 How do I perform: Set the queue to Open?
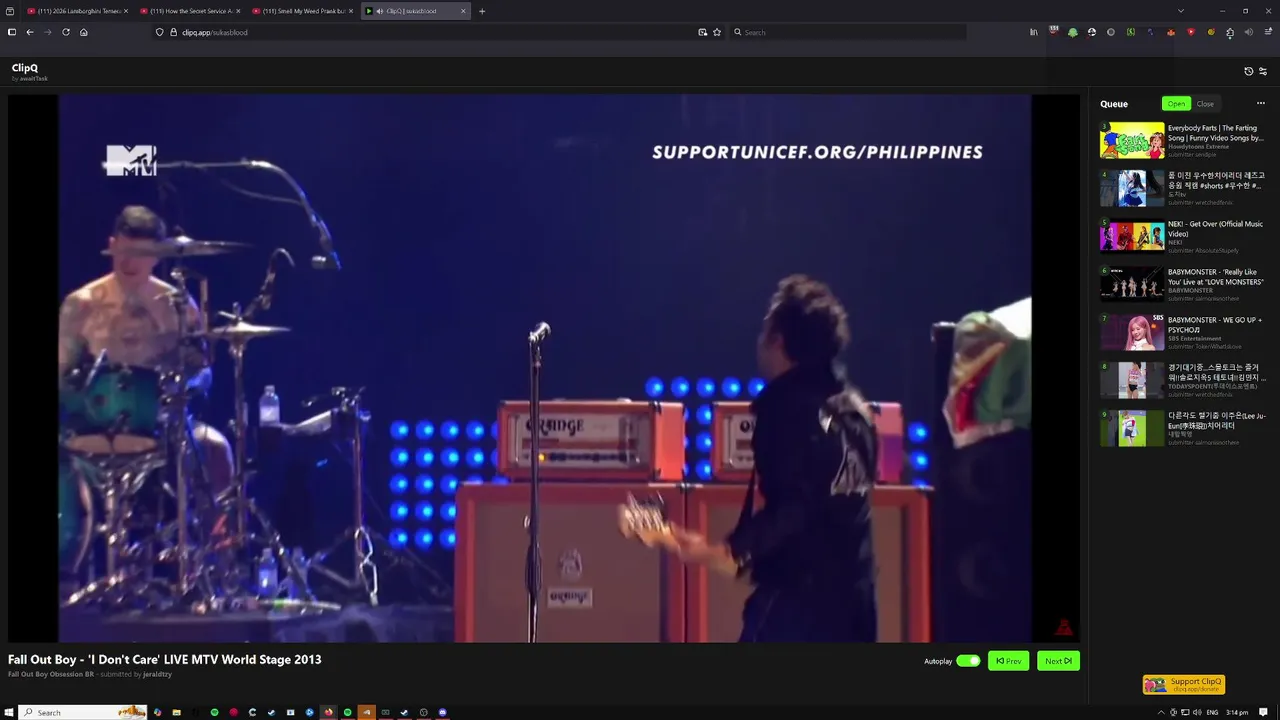pos(1176,104)
